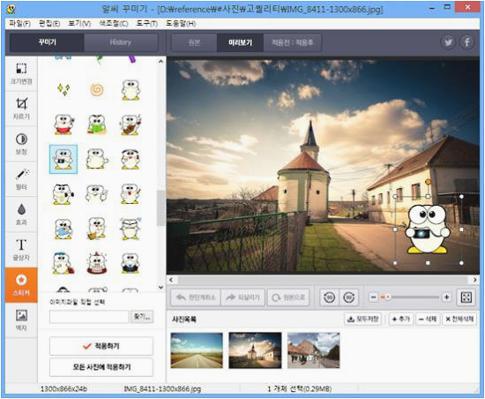Click preview horizontal scroll right arrow
485x399 pixels.
475,279
